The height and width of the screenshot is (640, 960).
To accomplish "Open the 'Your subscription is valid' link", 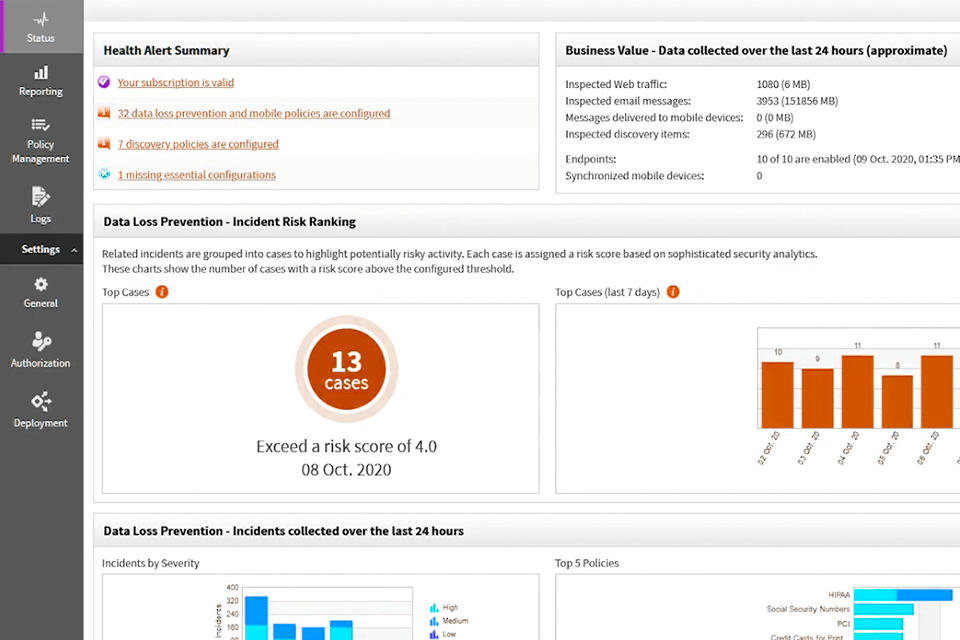I will coord(176,83).
